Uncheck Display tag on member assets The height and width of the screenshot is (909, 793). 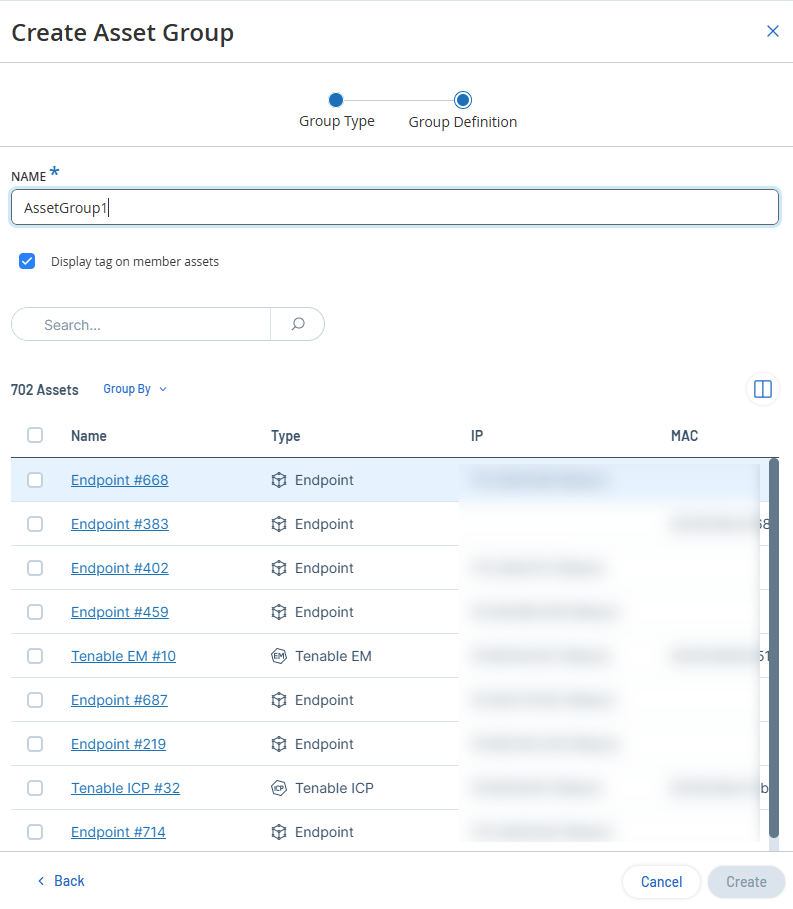click(28, 262)
